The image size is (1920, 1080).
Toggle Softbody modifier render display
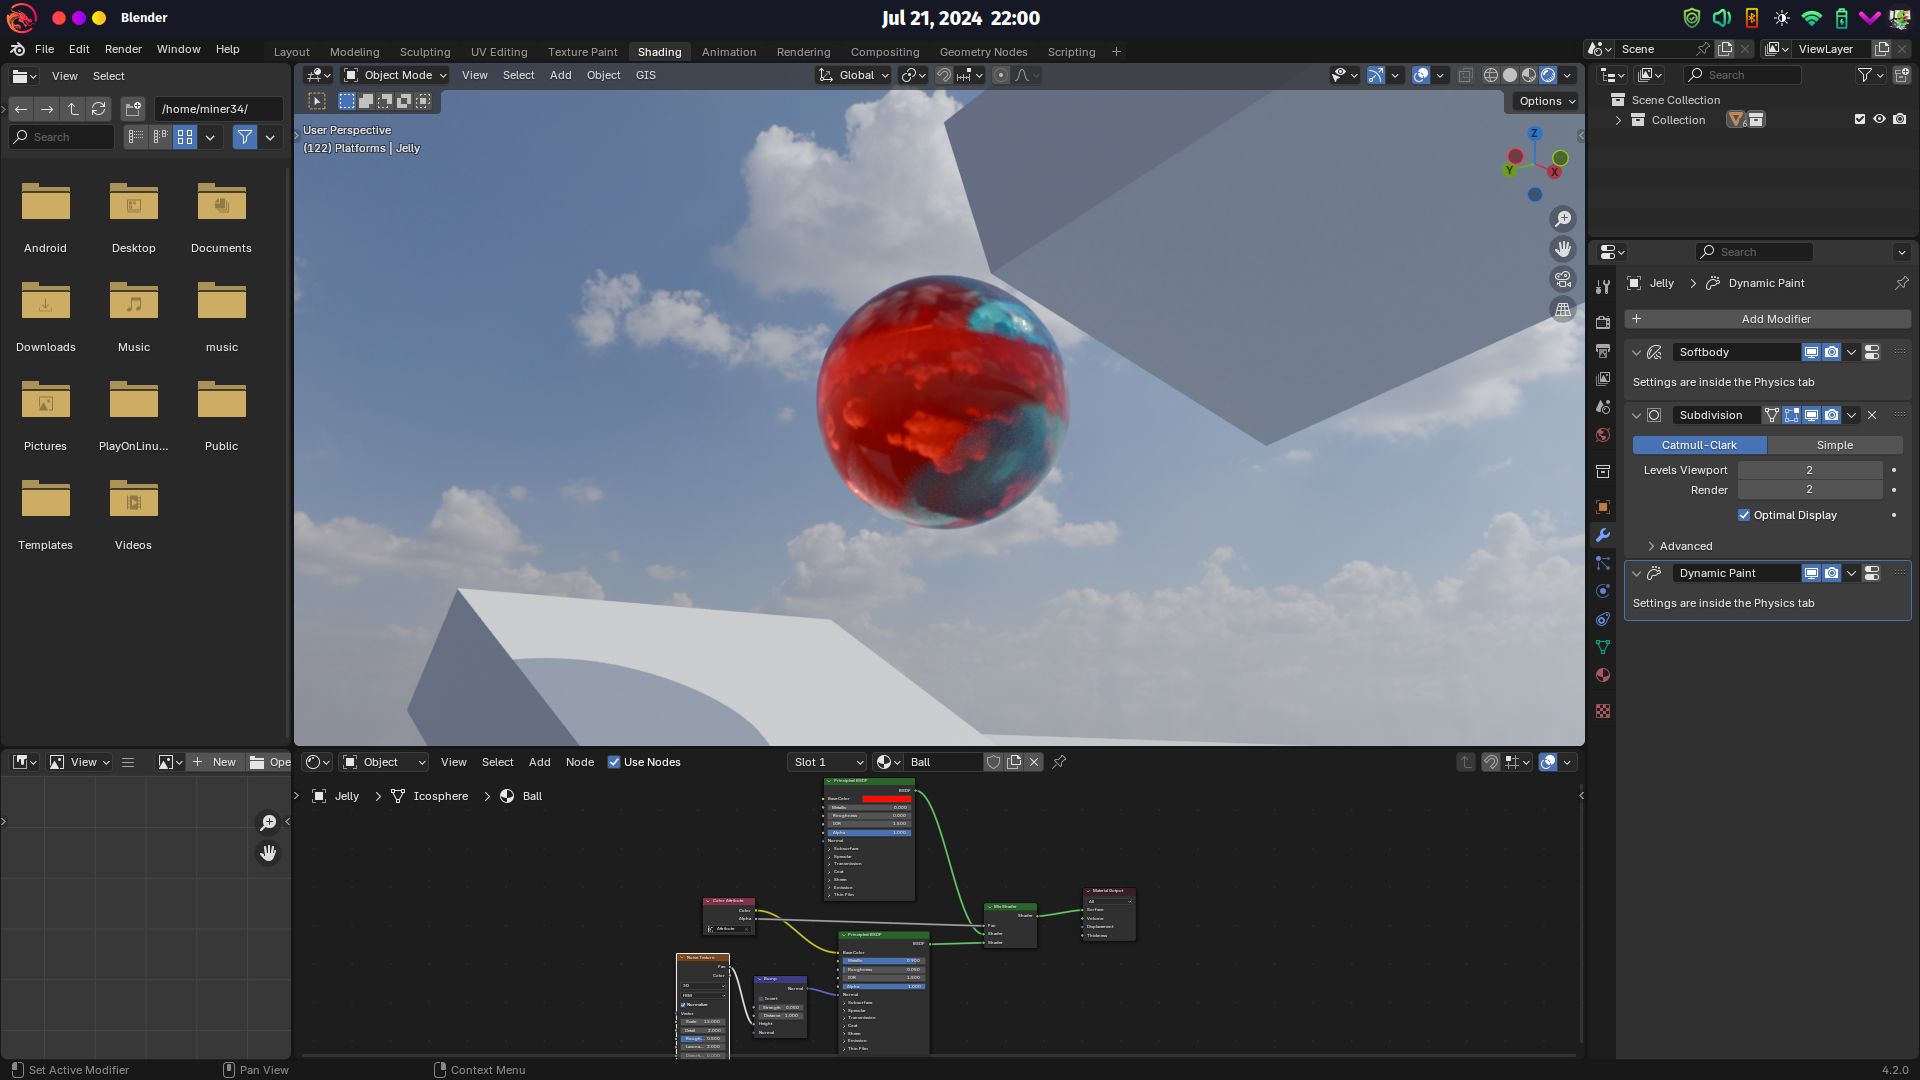[1831, 352]
